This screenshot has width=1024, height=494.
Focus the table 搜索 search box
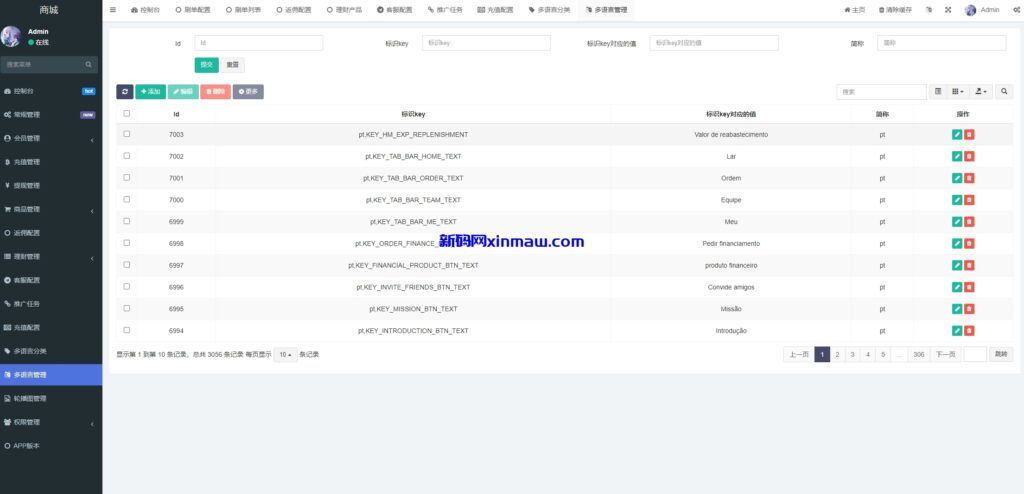(x=882, y=92)
